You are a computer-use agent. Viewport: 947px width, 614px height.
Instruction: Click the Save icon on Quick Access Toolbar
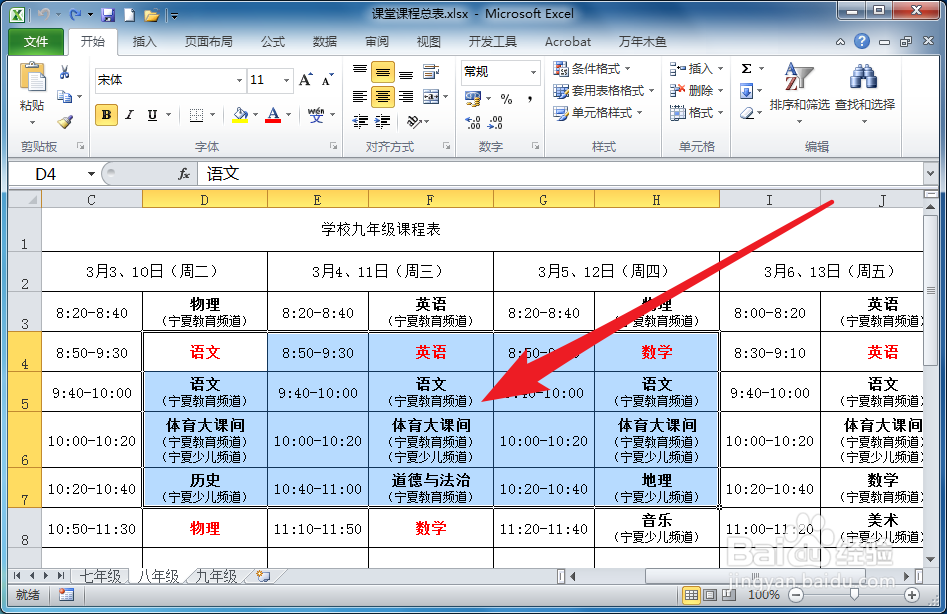[107, 12]
